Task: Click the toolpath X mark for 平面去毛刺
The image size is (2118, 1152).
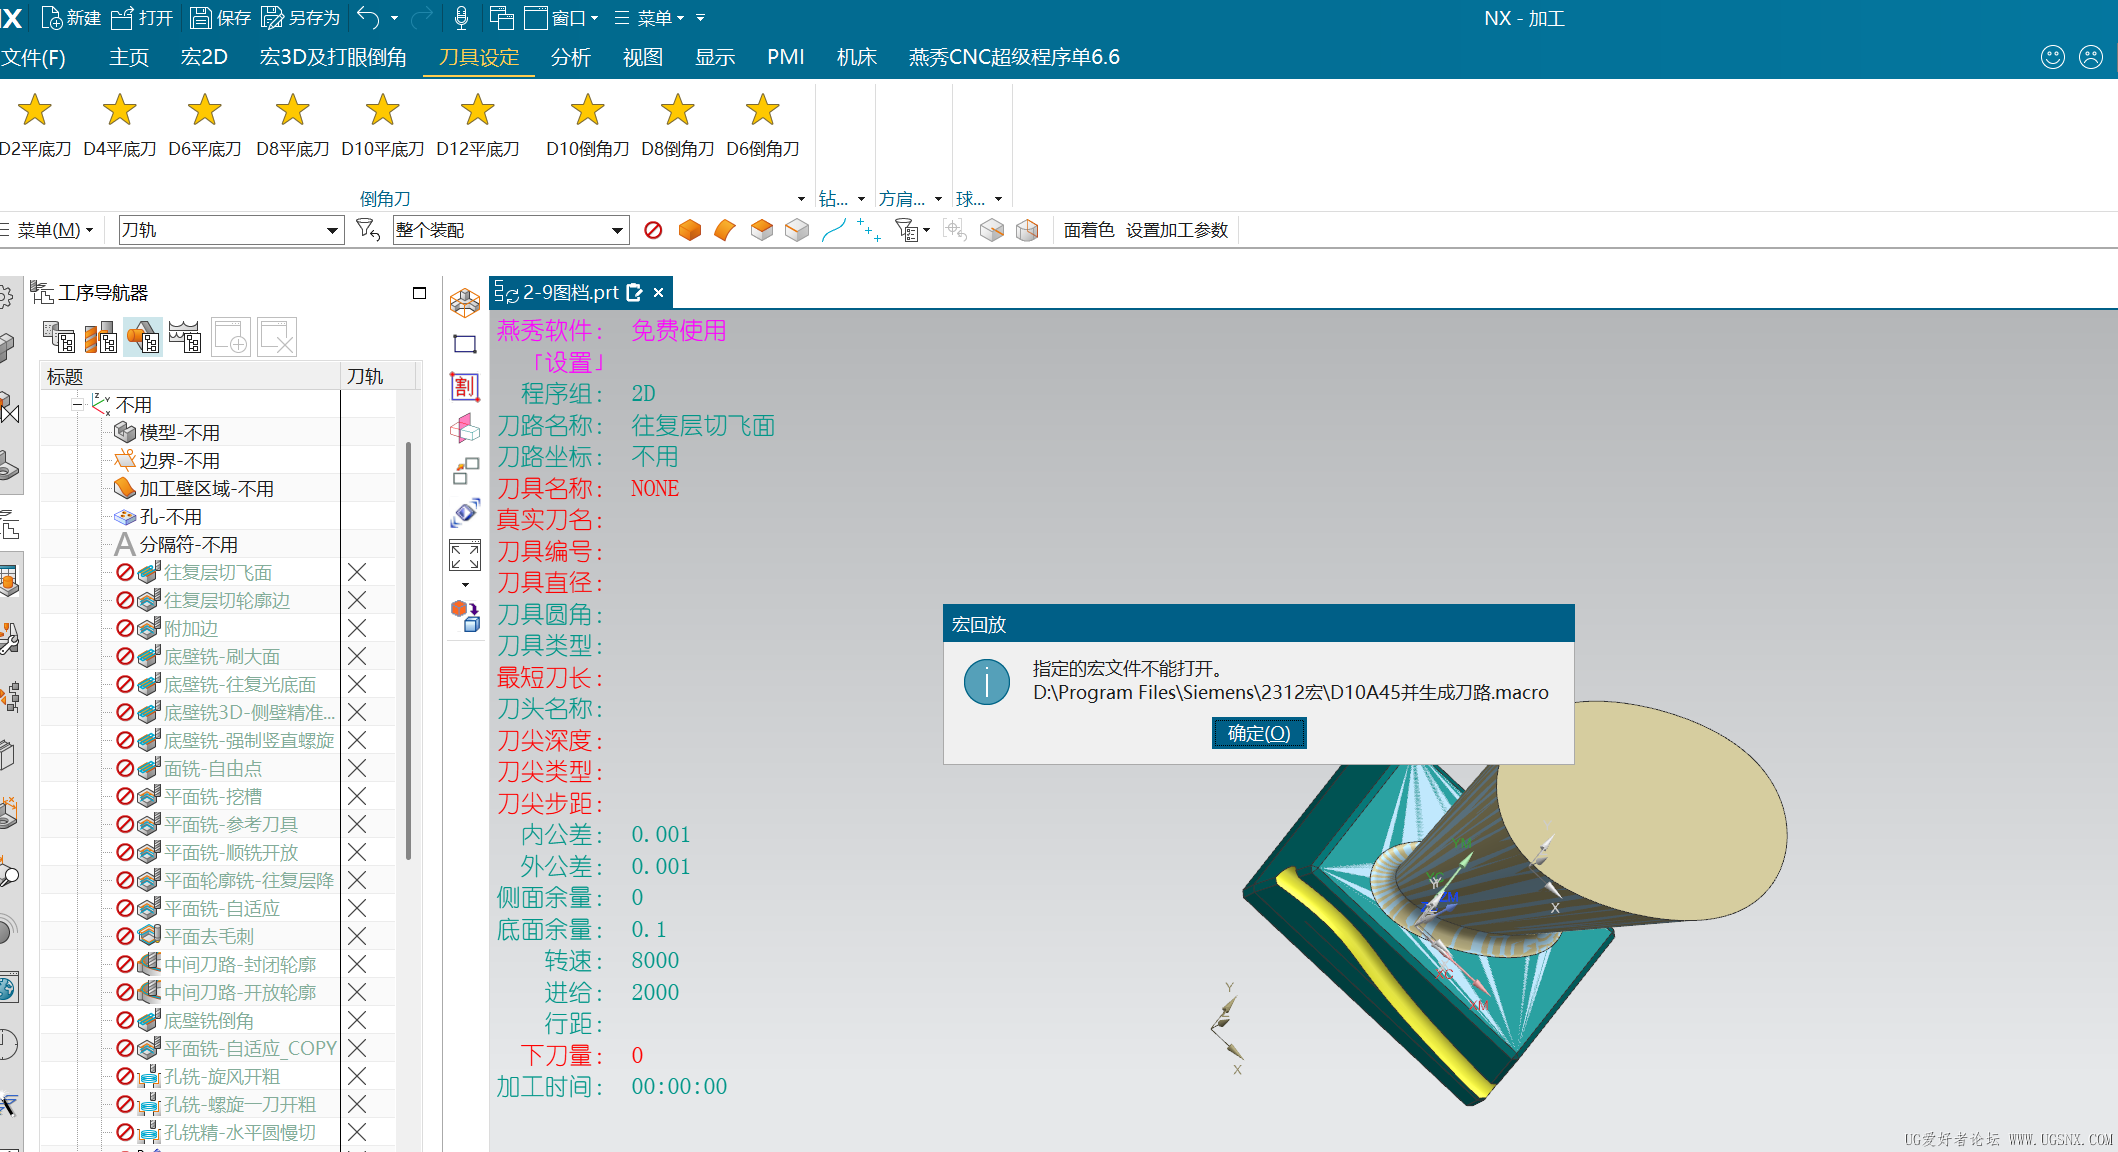Action: (357, 936)
